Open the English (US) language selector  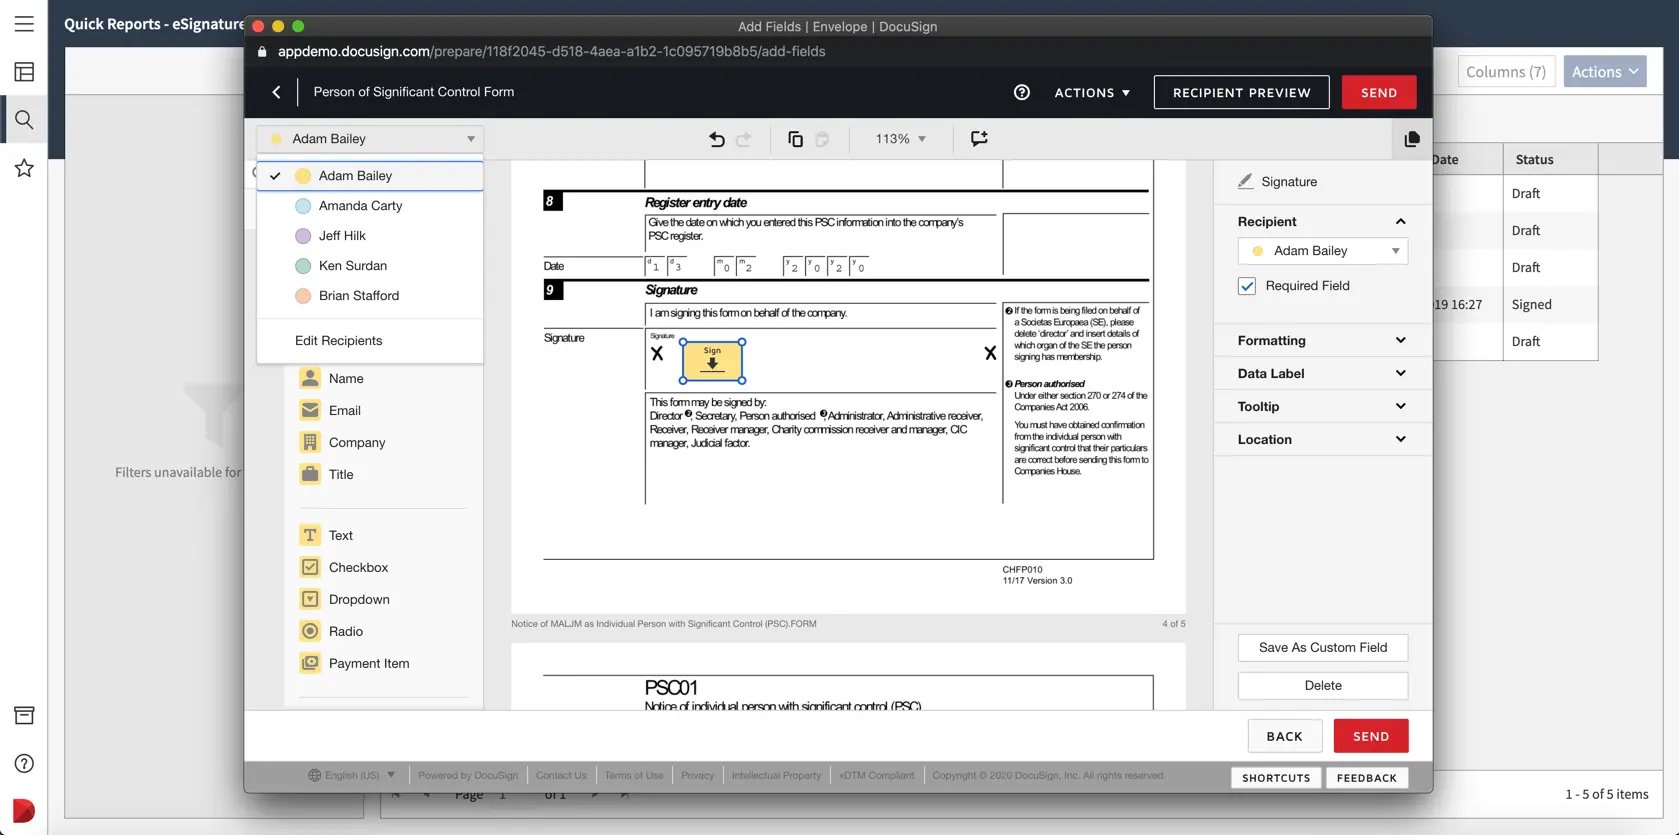pos(352,775)
